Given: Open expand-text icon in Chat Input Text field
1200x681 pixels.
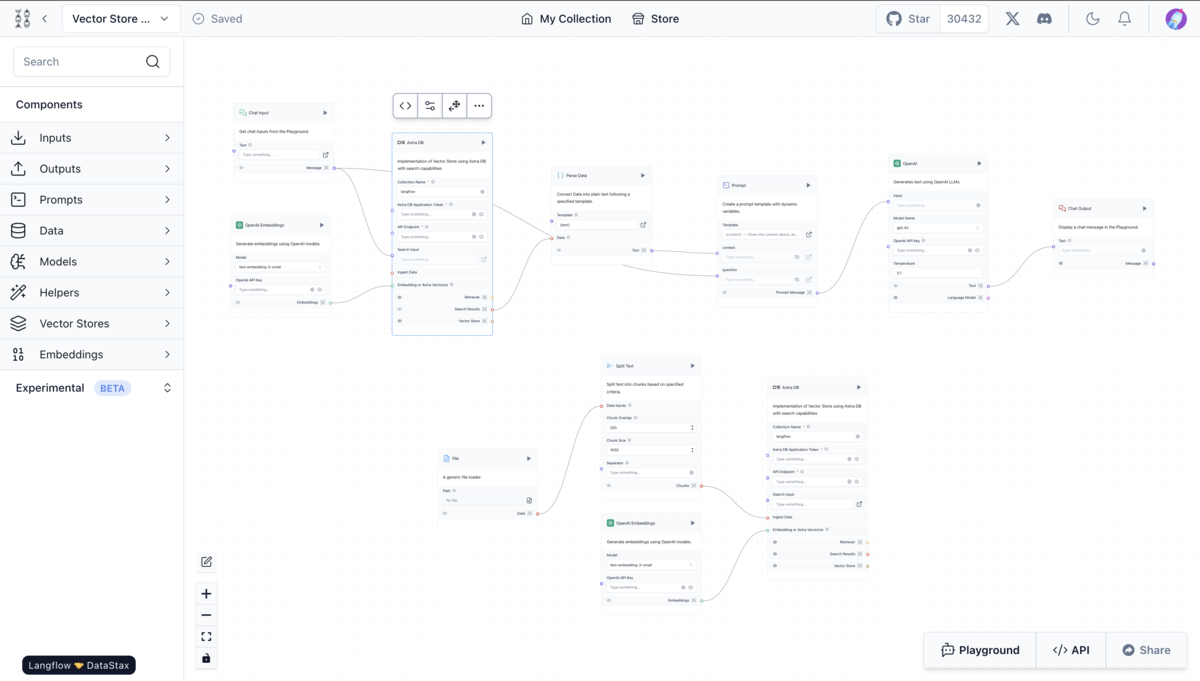Looking at the screenshot, I should (x=325, y=155).
